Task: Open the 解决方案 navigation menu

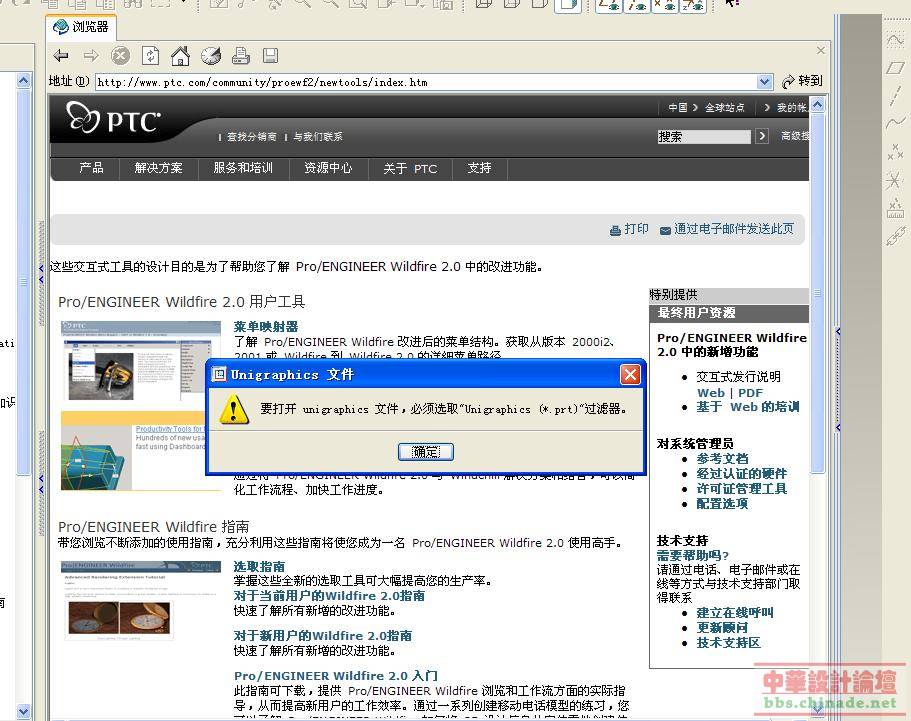Action: click(x=158, y=168)
